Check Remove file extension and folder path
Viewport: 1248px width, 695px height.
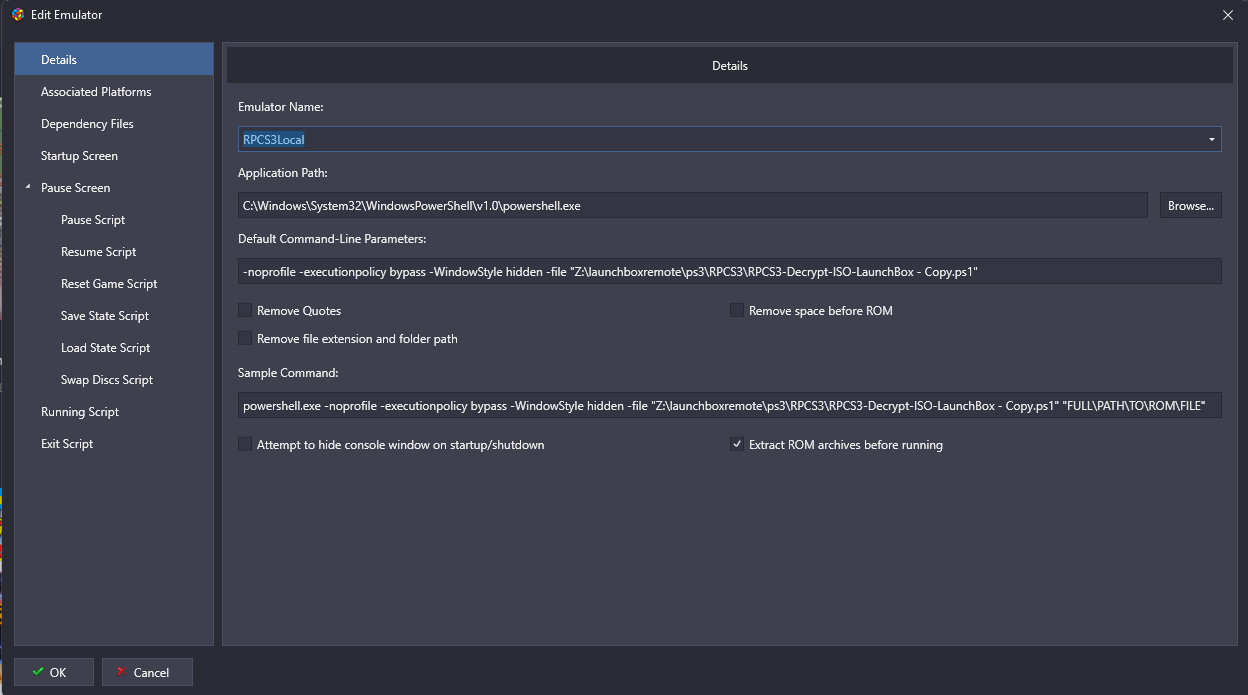pos(245,339)
